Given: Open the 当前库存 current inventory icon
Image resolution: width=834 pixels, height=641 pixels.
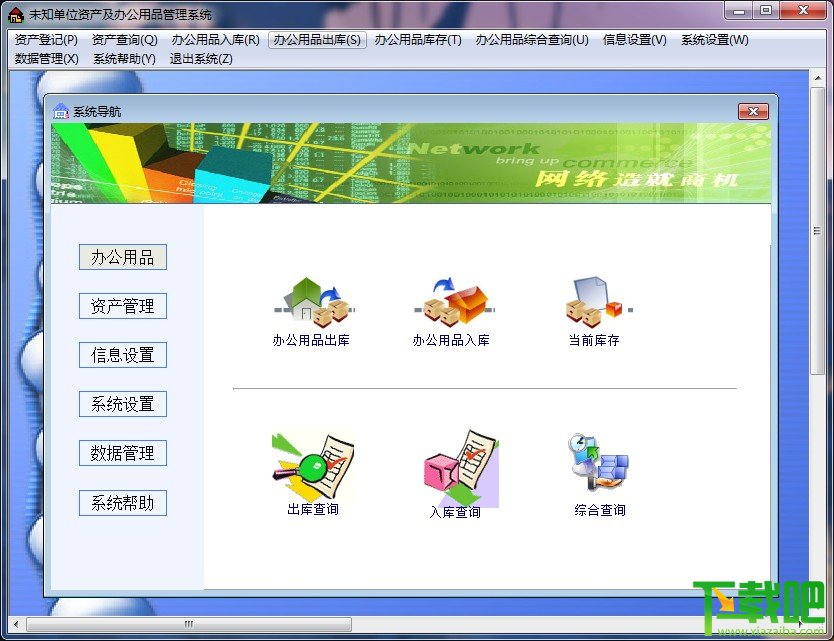Looking at the screenshot, I should (598, 301).
